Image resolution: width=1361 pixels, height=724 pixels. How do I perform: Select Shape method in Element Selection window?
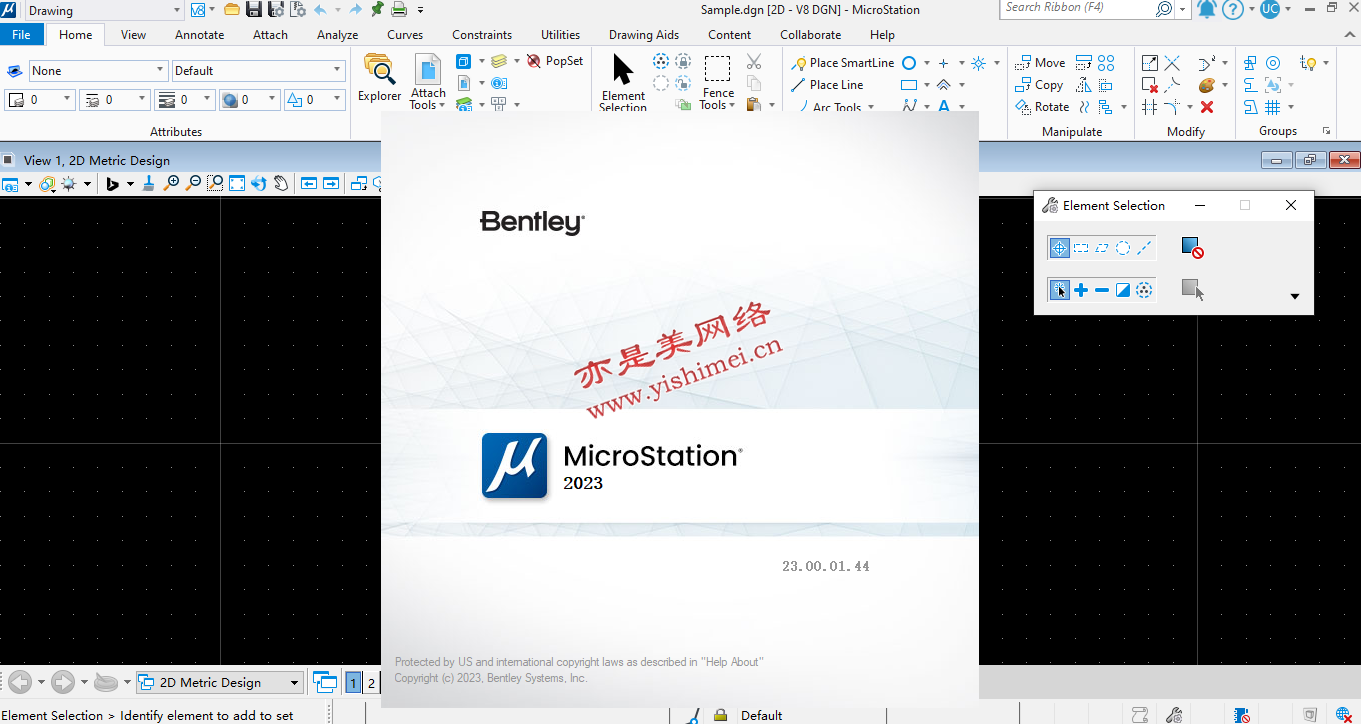[1102, 248]
